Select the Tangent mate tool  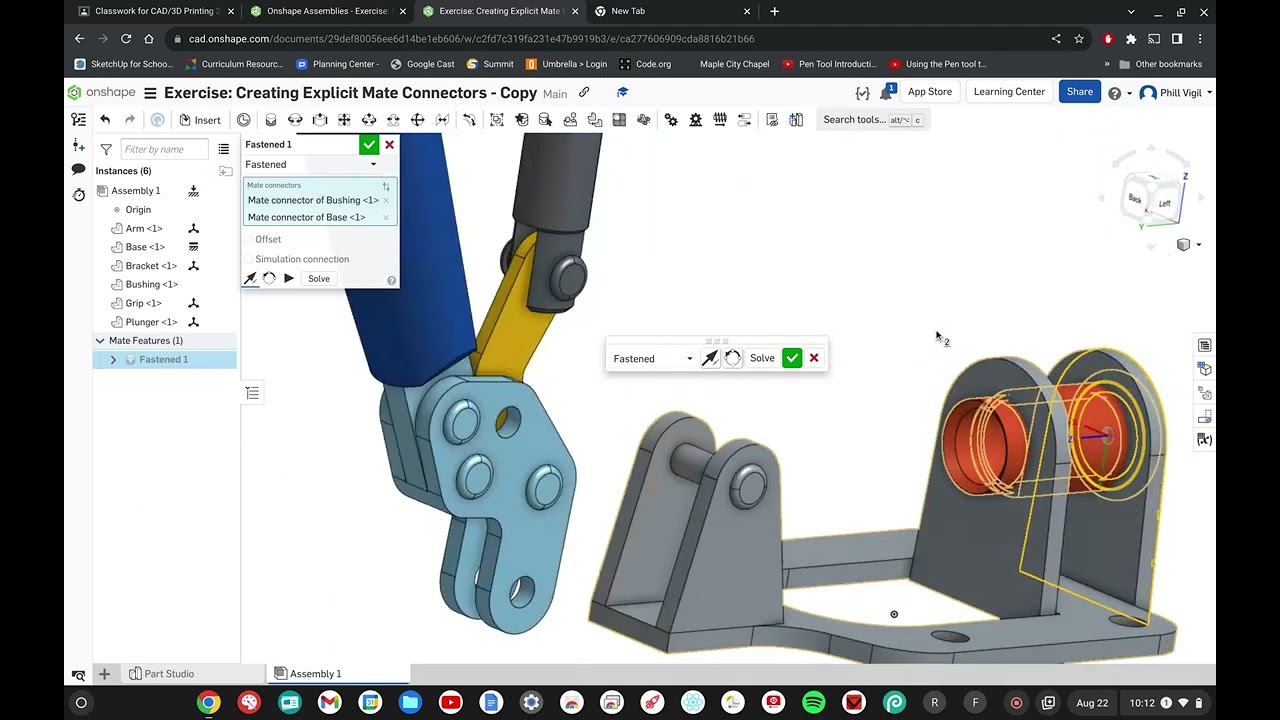(x=468, y=120)
